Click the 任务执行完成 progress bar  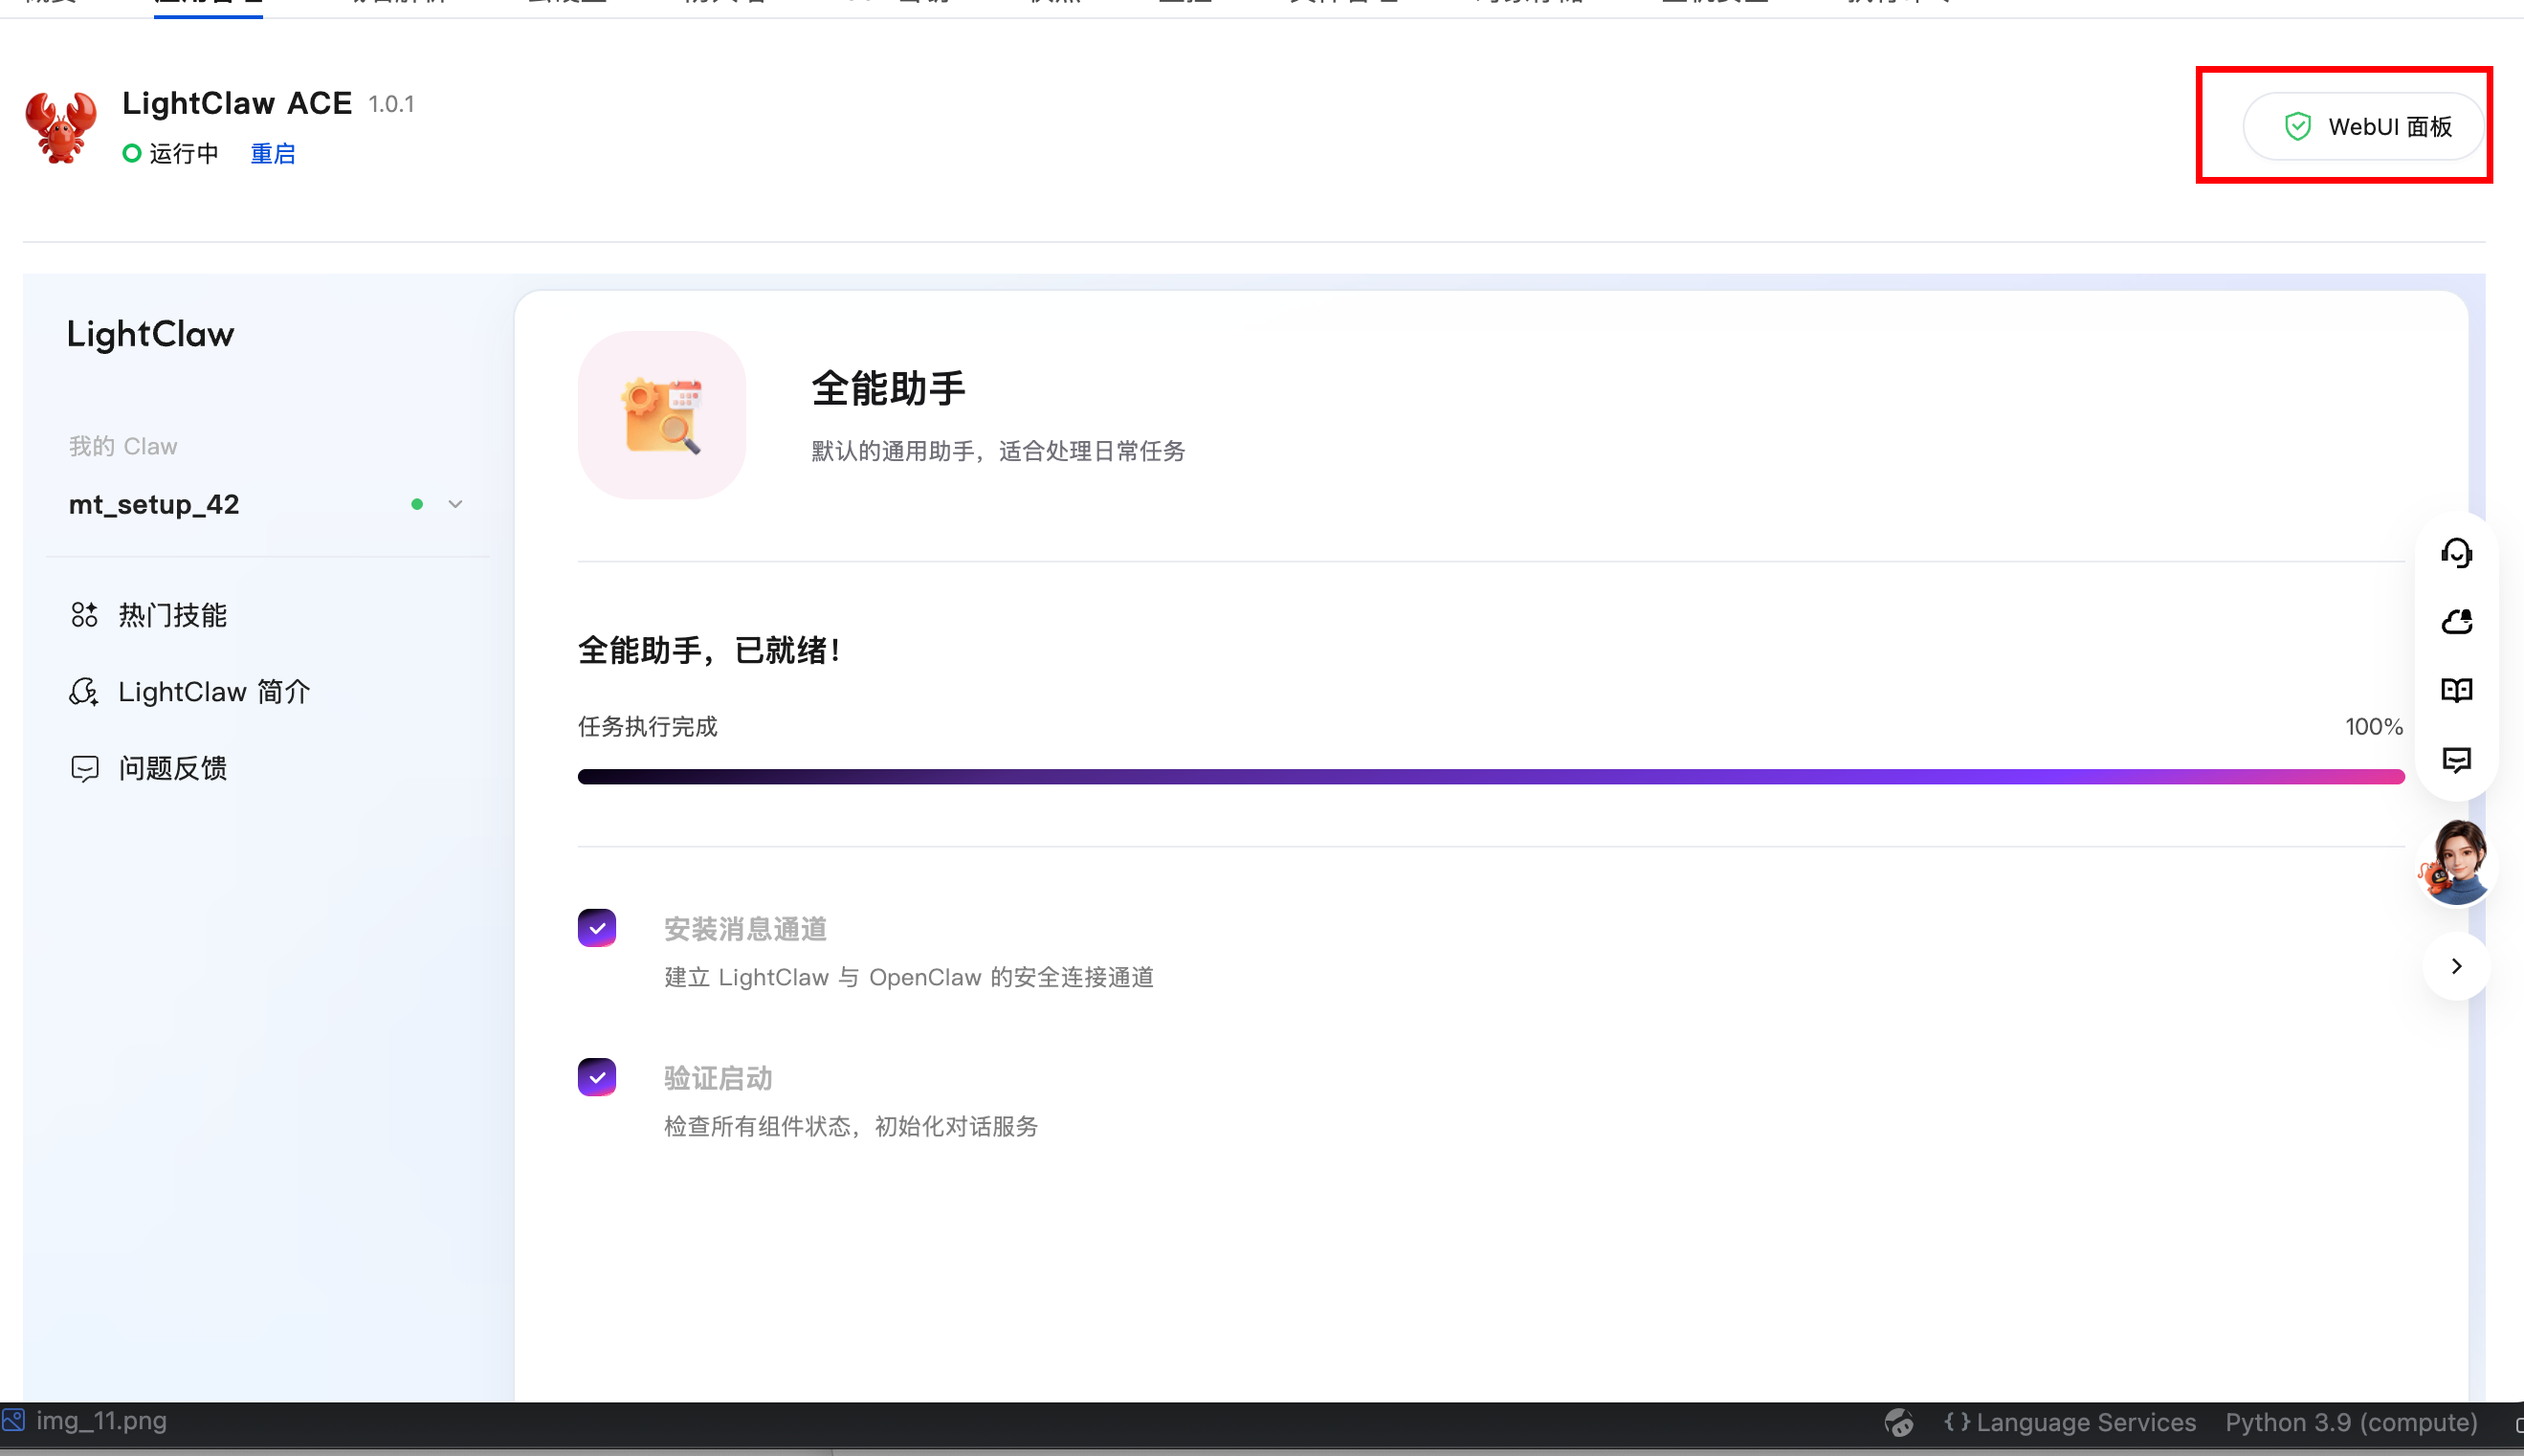1490,776
